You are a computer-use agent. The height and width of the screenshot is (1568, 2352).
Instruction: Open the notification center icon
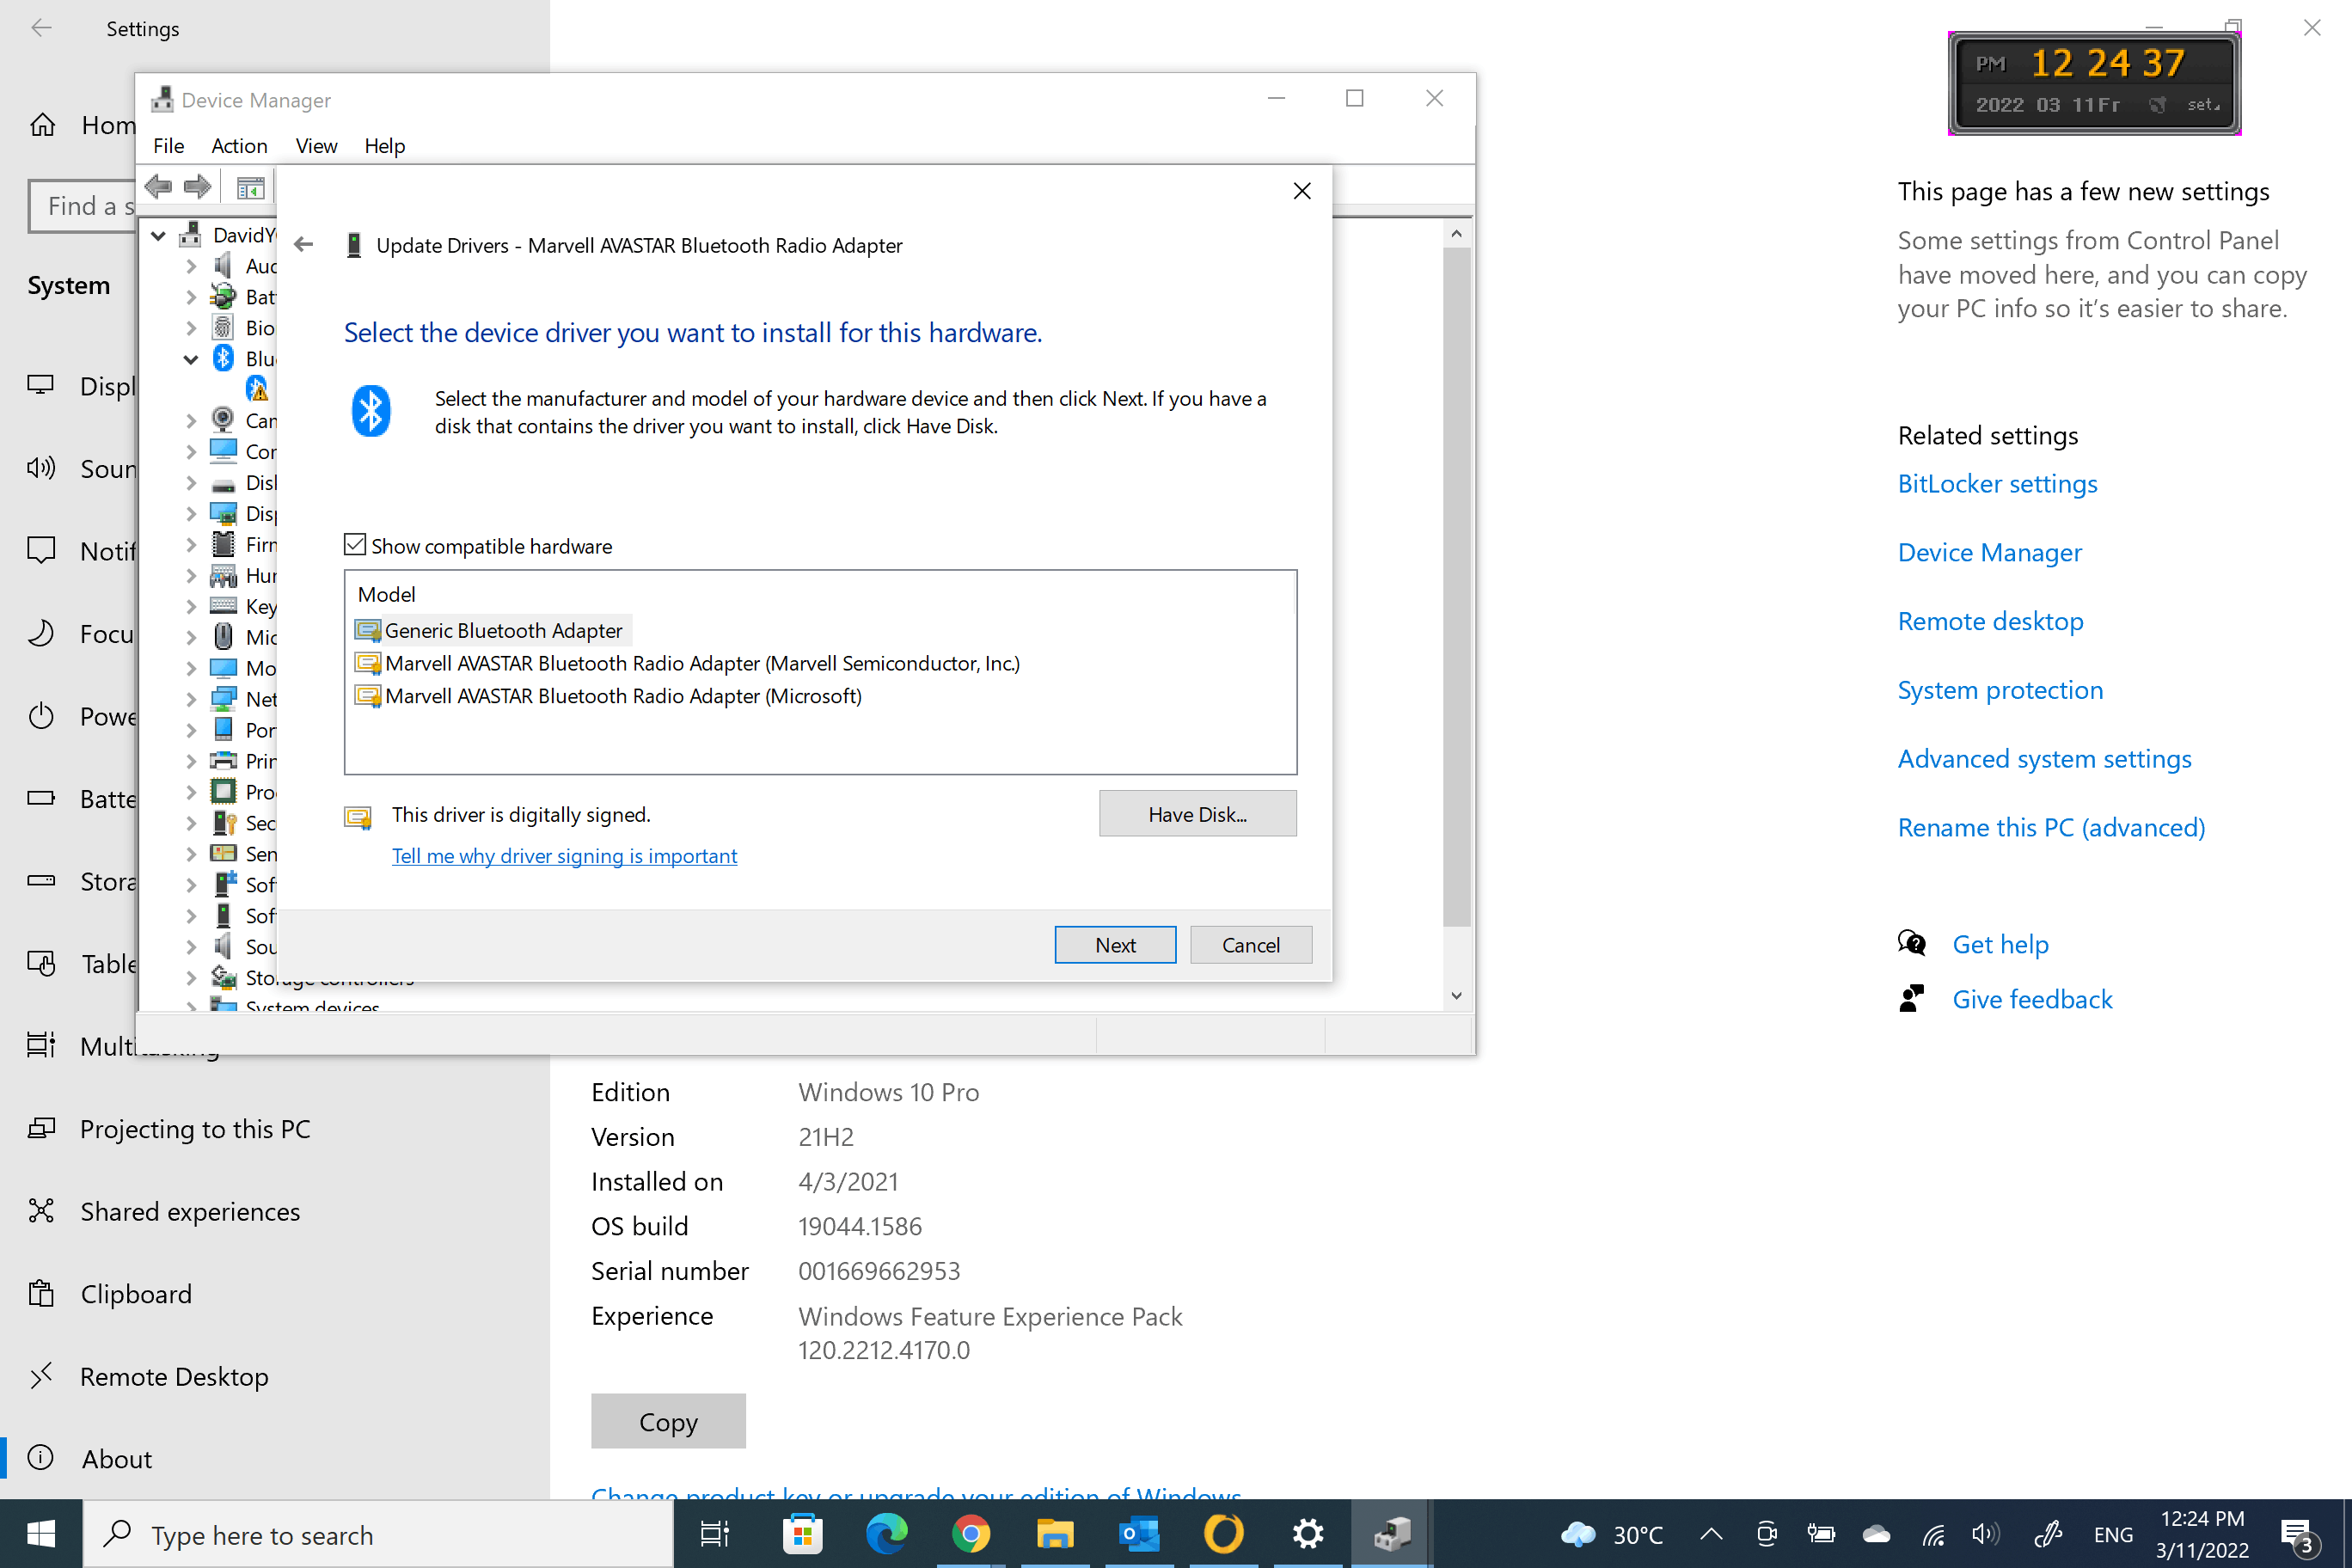click(2296, 1533)
